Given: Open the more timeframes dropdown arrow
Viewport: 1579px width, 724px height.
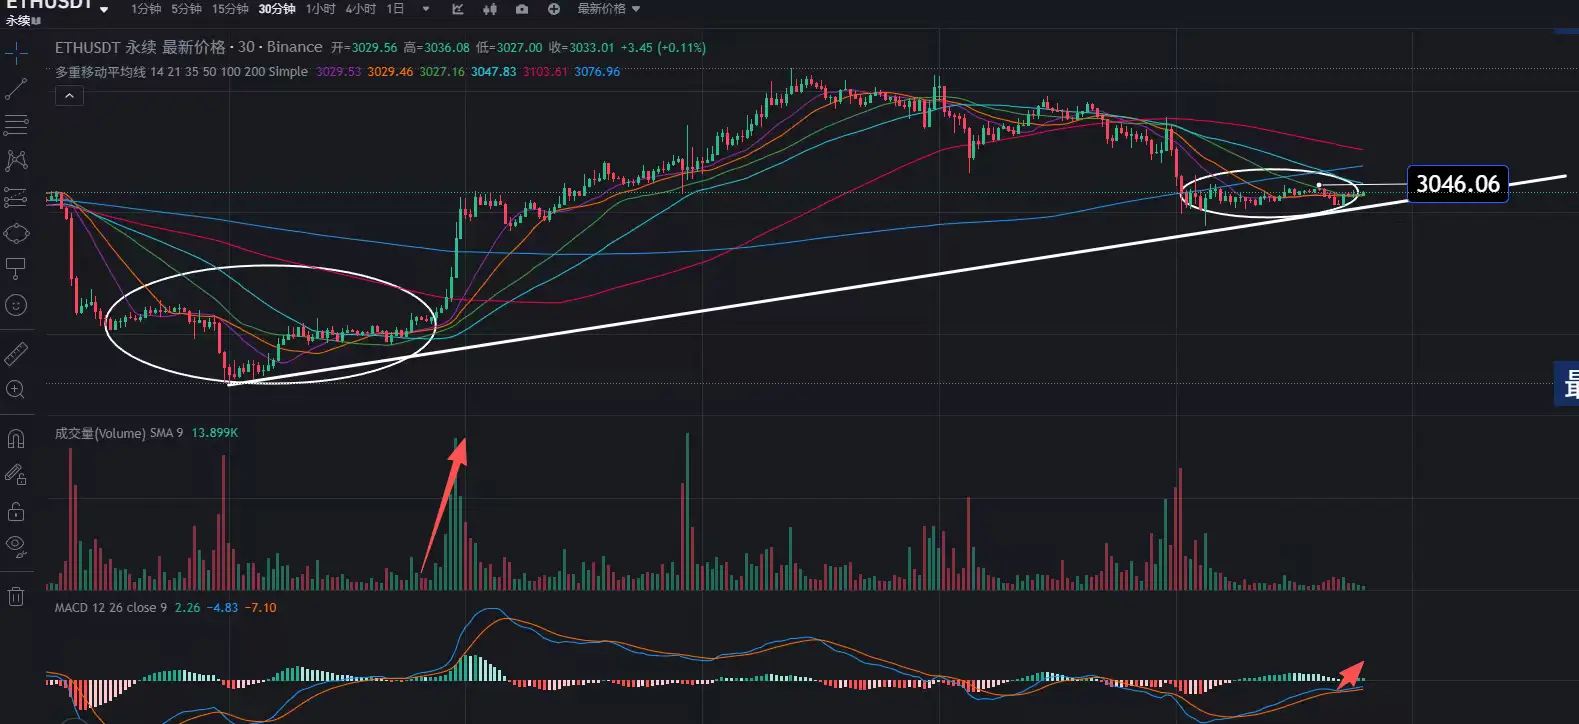Looking at the screenshot, I should (426, 9).
